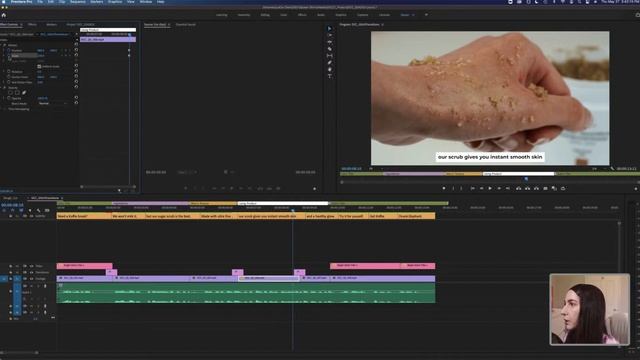This screenshot has height=360, width=640.
Task: Lock the Transitions video track
Action: (11, 272)
